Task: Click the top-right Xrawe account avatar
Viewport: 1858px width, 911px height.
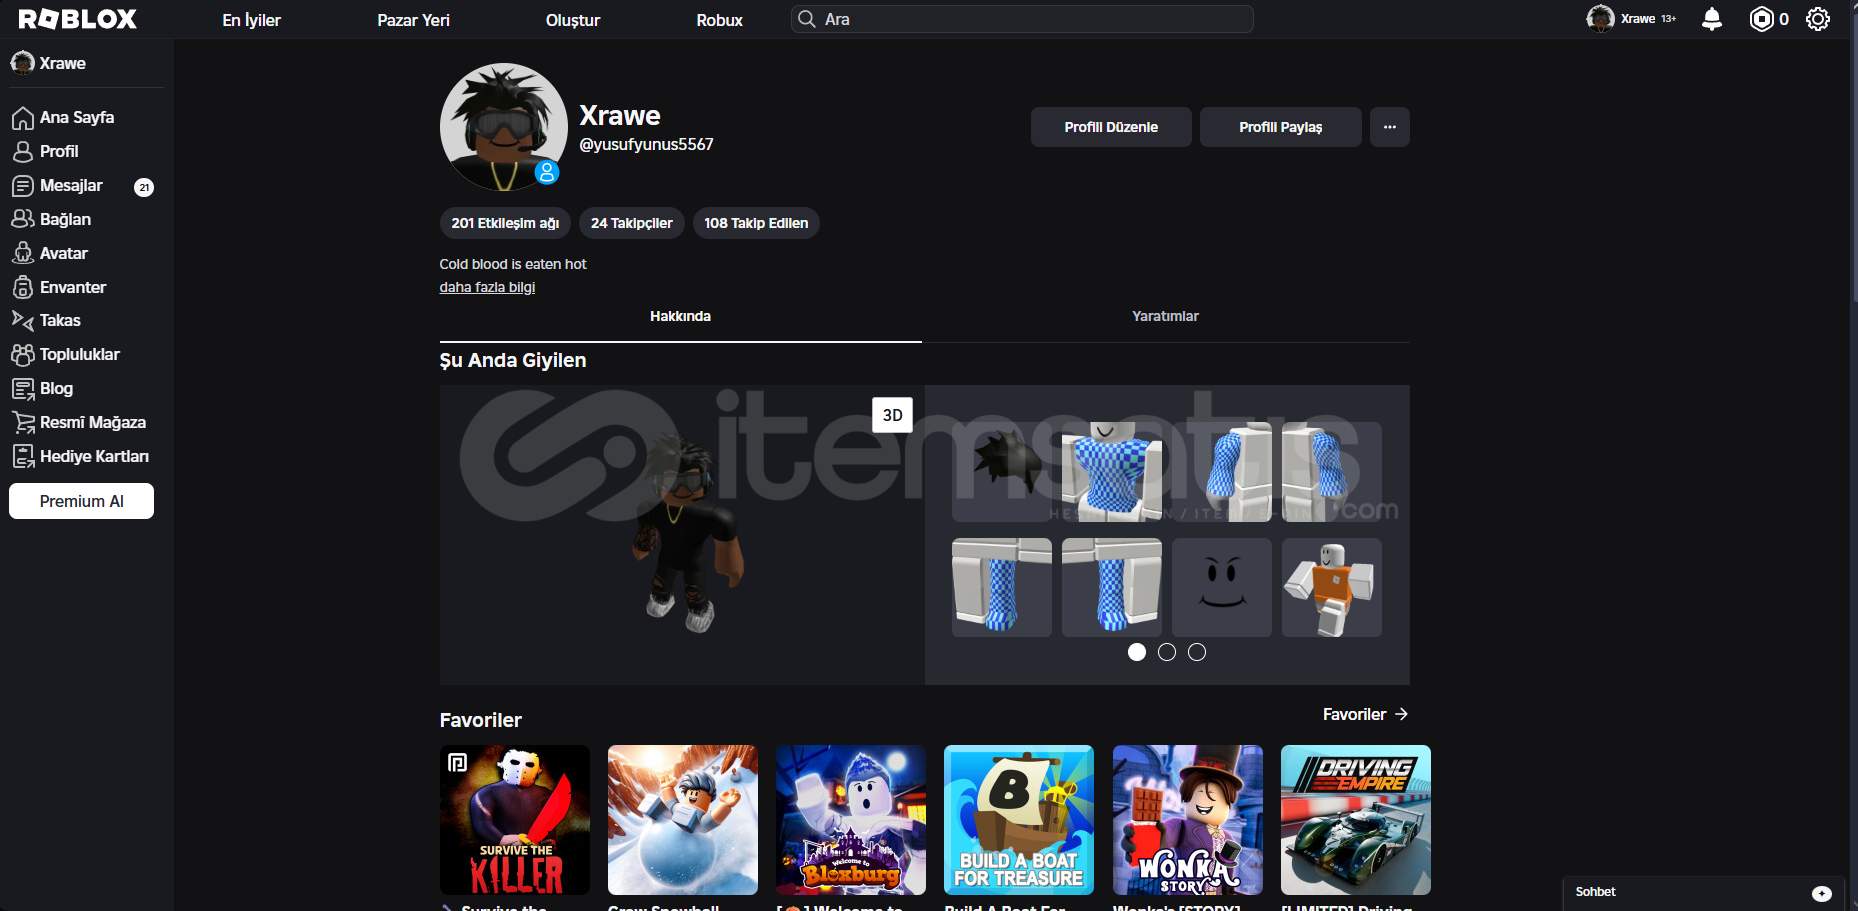Action: (1600, 19)
